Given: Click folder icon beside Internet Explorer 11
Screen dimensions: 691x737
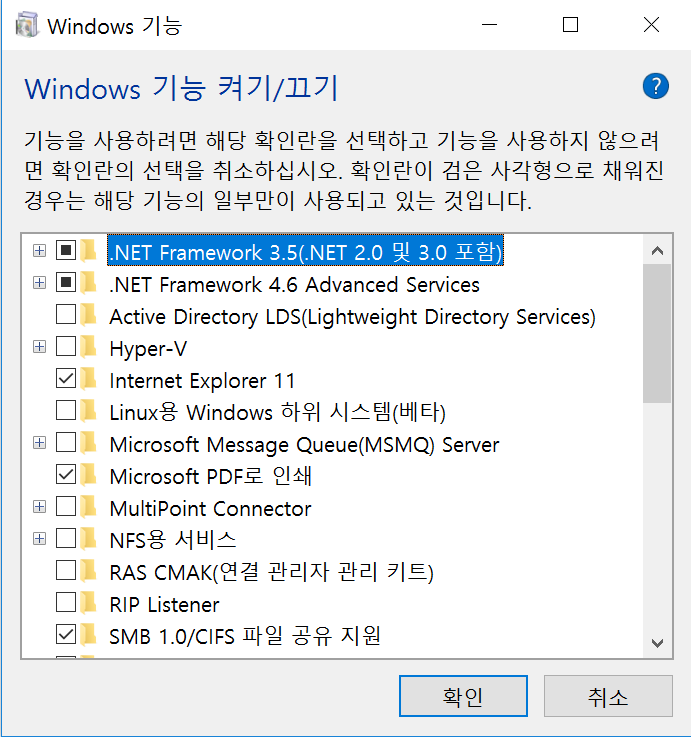Looking at the screenshot, I should 88,379.
